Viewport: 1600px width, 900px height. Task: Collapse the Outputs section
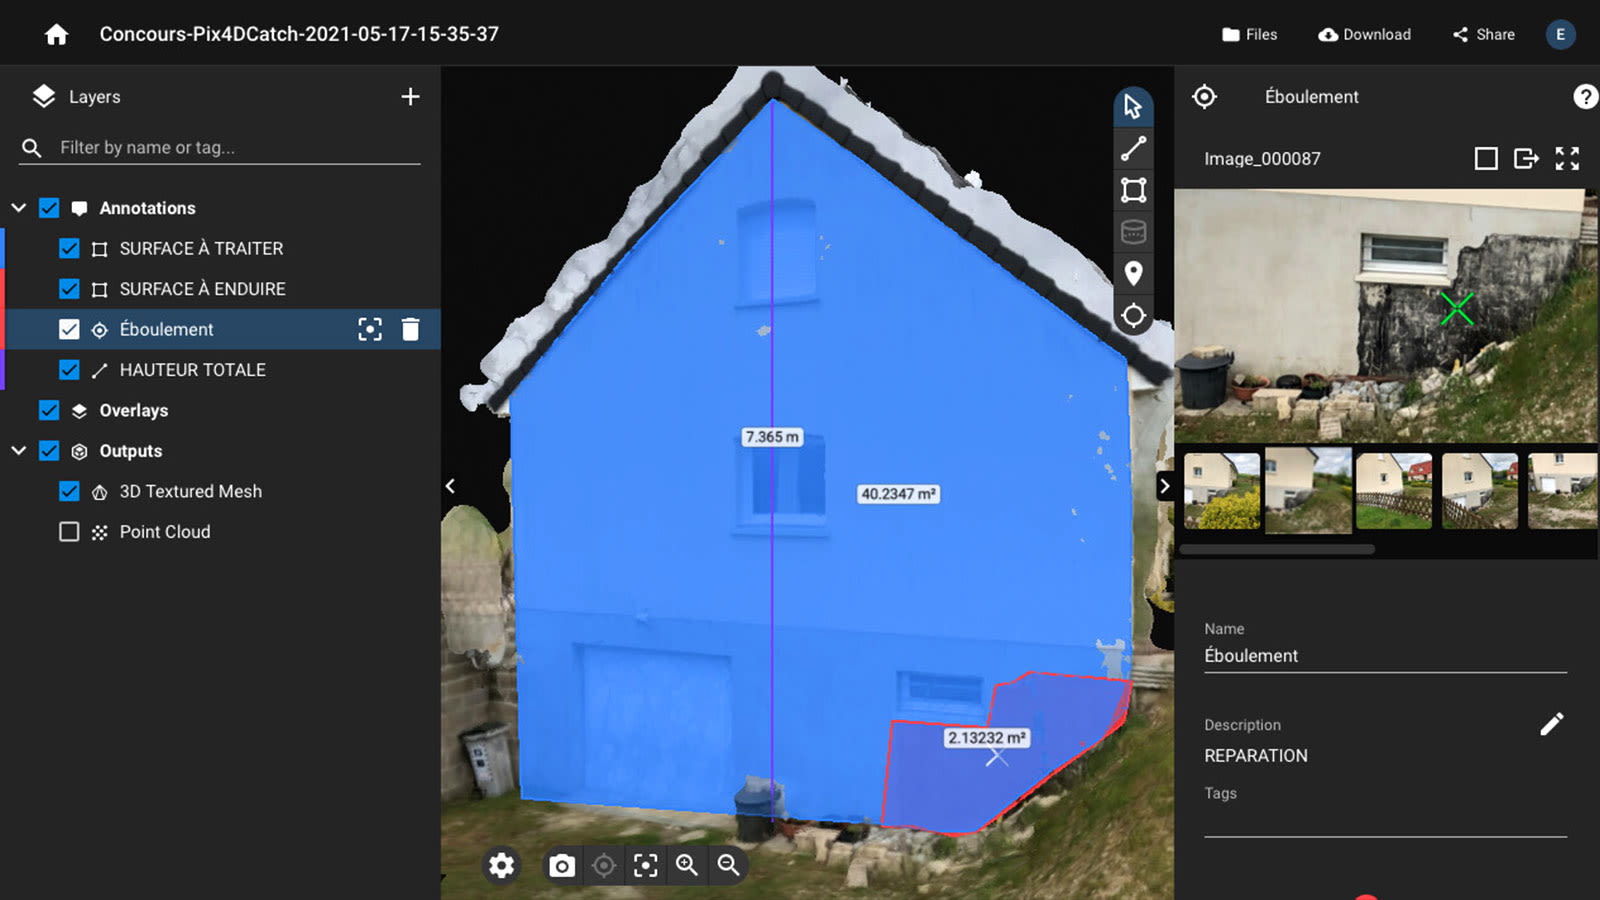coord(18,451)
